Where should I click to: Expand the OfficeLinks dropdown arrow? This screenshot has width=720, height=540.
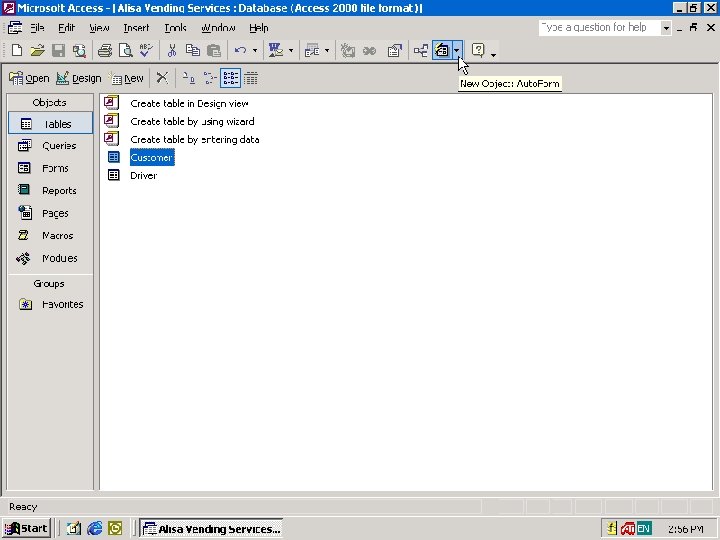point(291,50)
